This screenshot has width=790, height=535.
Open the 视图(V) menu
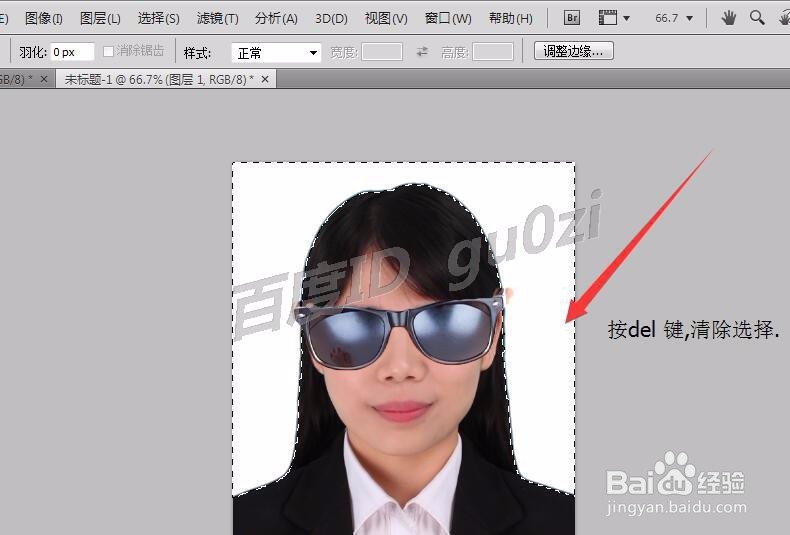coord(386,19)
